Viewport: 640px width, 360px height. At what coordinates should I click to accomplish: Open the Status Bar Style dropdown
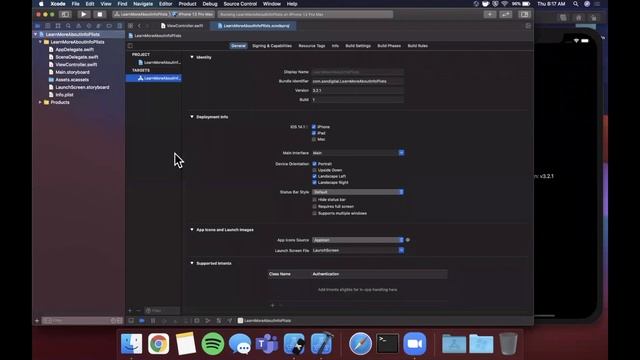[358, 192]
